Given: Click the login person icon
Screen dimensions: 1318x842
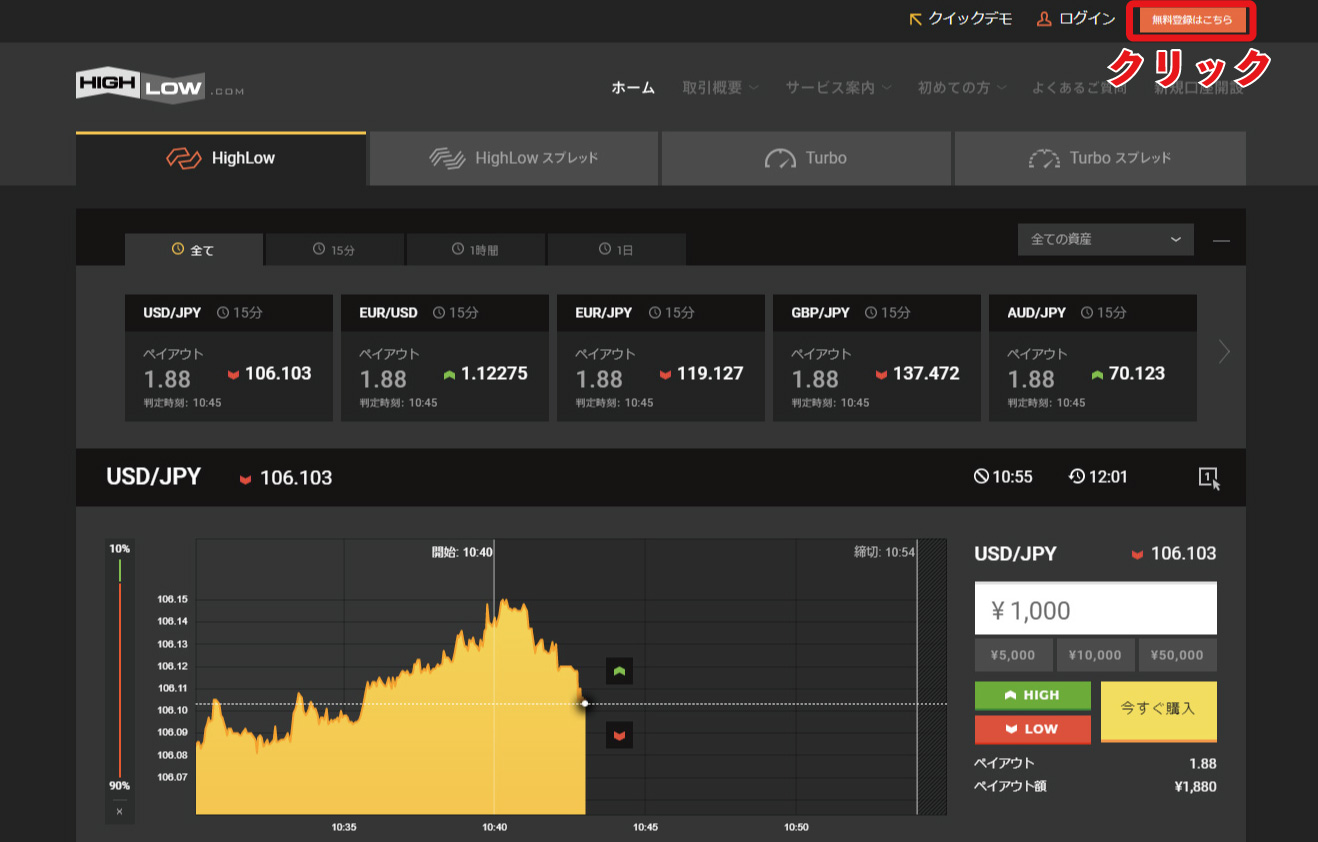Looking at the screenshot, I should pyautogui.click(x=1044, y=19).
